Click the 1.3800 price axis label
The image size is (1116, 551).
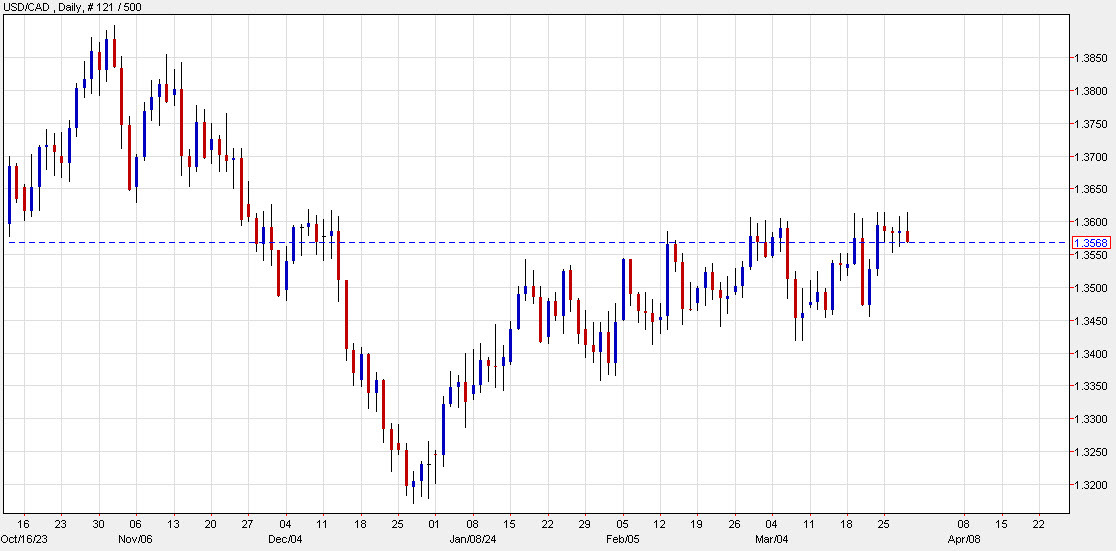pos(1090,91)
